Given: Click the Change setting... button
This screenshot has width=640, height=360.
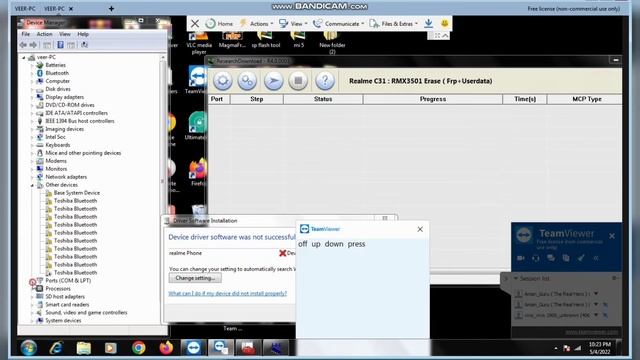Looking at the screenshot, I should (x=195, y=278).
